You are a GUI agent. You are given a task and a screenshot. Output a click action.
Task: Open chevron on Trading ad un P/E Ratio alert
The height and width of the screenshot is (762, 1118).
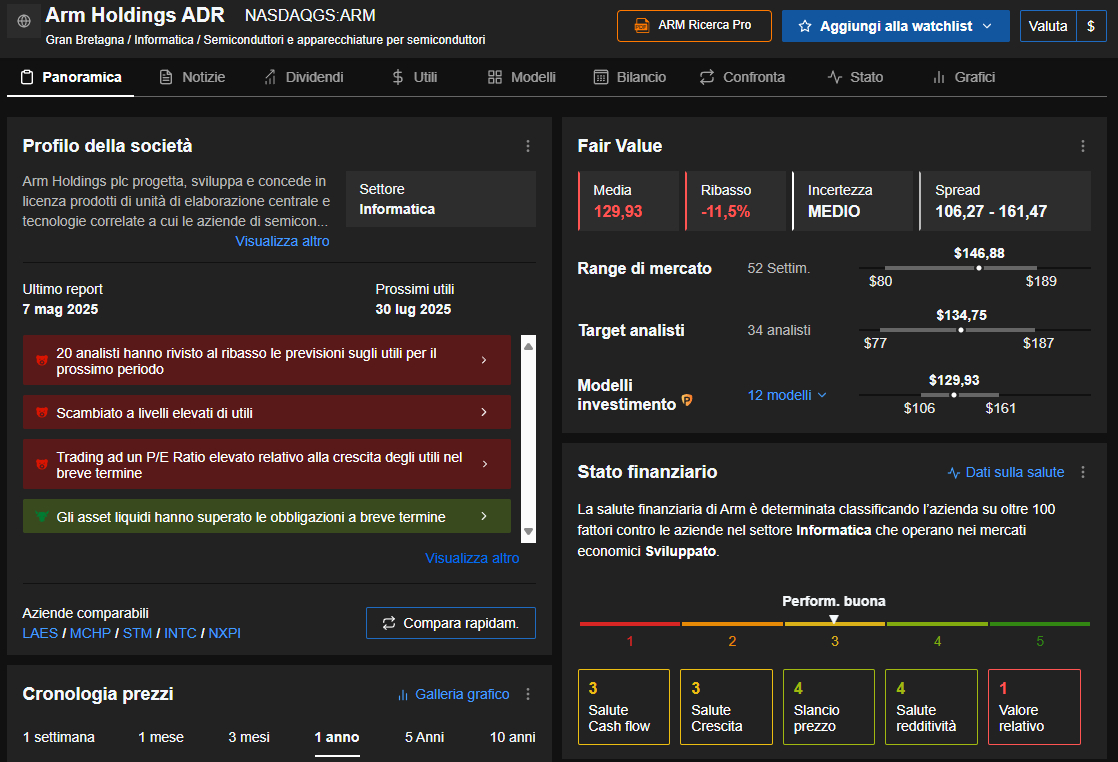click(484, 465)
